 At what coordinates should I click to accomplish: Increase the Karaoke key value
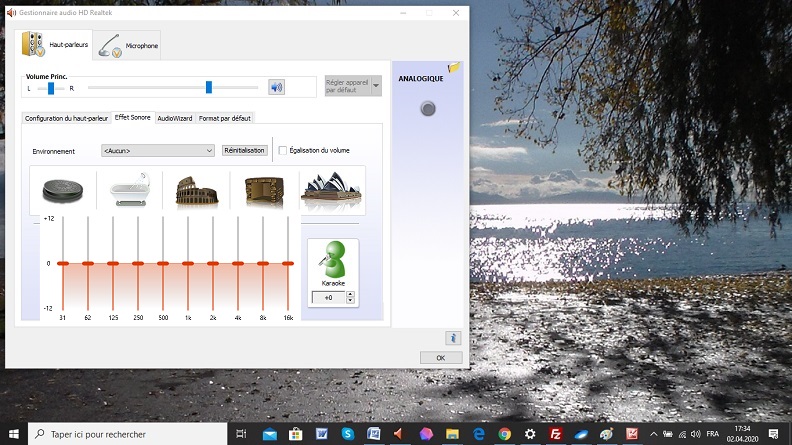[350, 294]
